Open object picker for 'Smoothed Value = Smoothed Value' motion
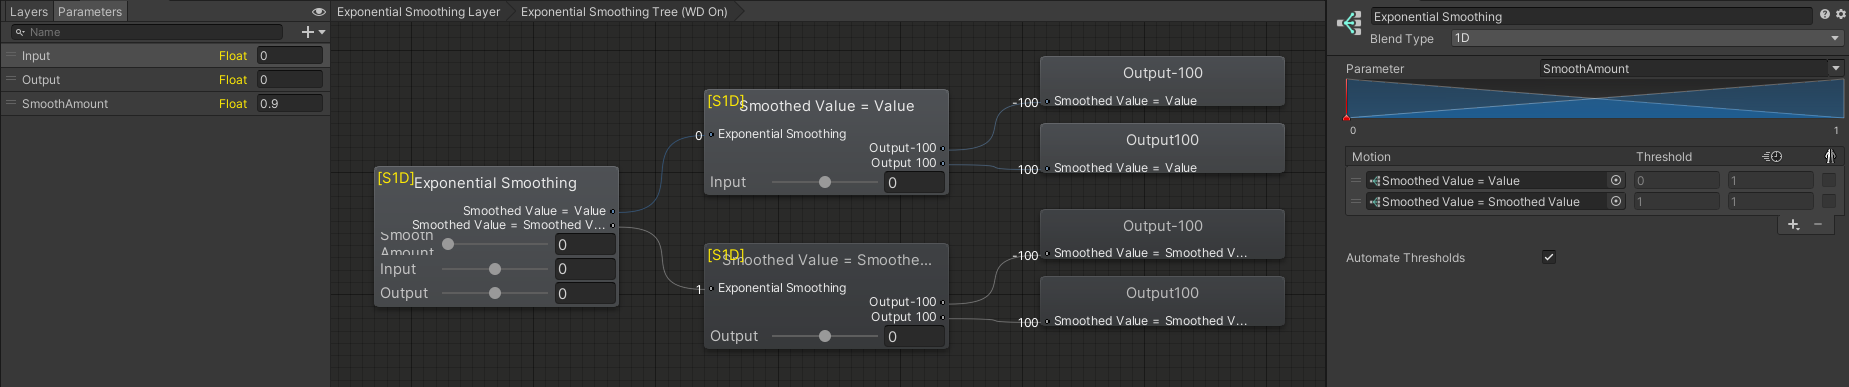Image resolution: width=1849 pixels, height=387 pixels. 1616,201
